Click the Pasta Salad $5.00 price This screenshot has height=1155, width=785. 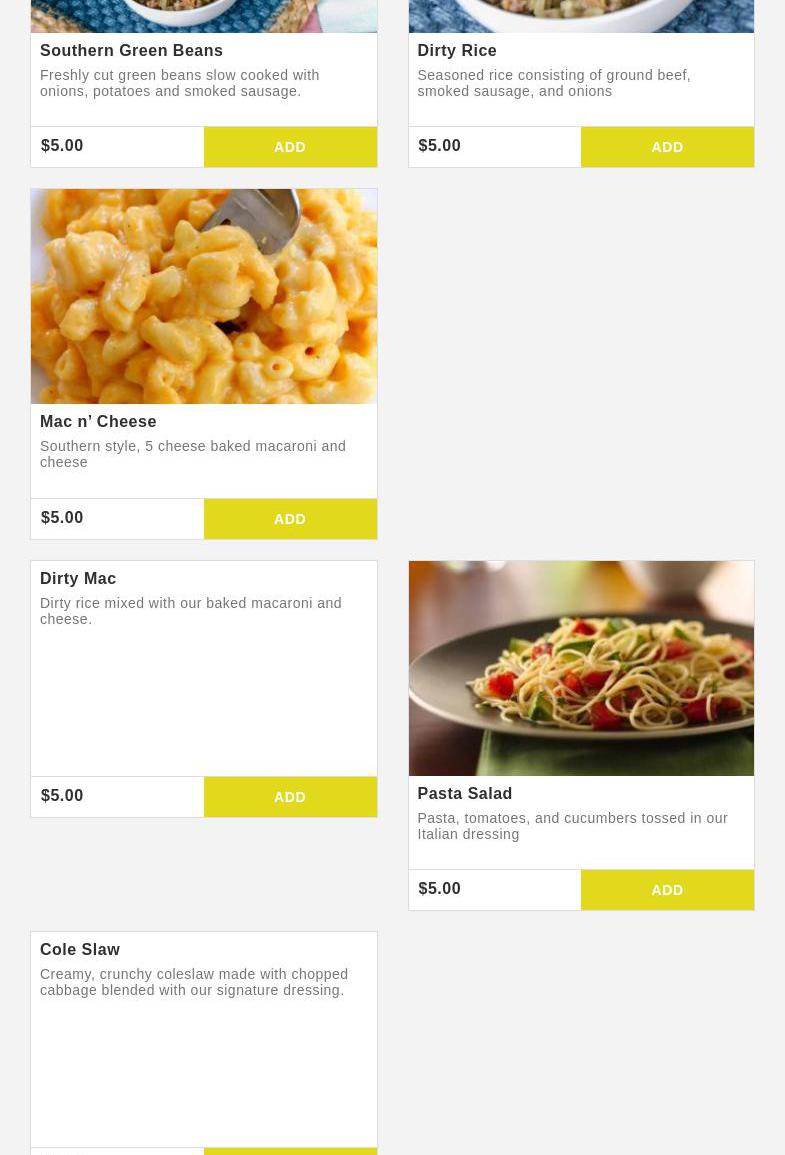click(x=440, y=888)
